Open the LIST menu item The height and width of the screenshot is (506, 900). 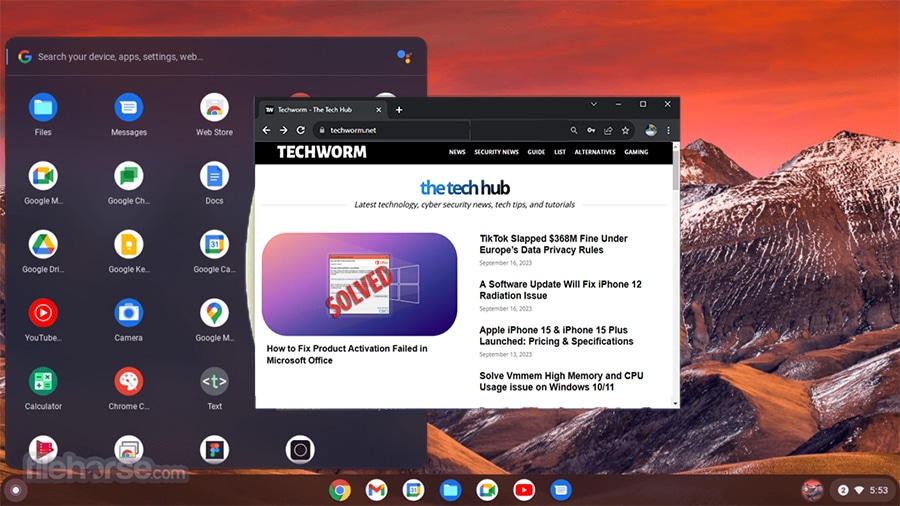coord(560,152)
